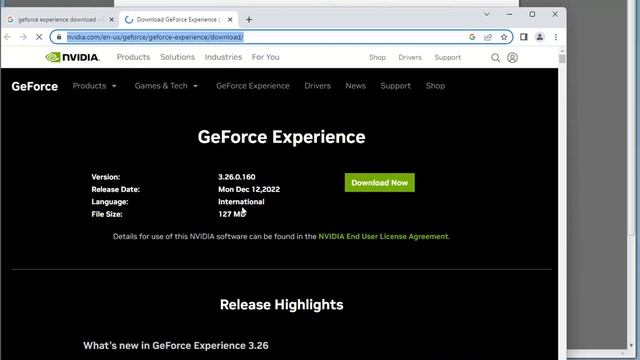Open NVIDIA top Products menu

133,57
